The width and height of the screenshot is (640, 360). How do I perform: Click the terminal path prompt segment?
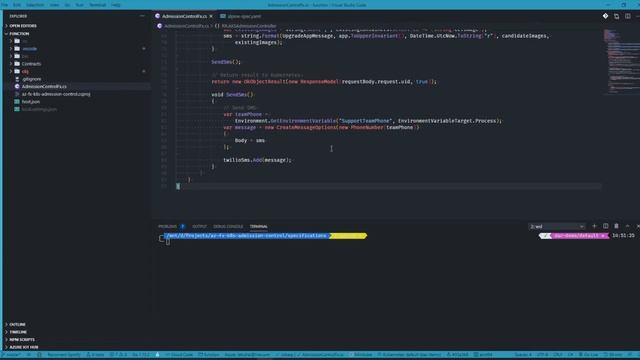247,236
